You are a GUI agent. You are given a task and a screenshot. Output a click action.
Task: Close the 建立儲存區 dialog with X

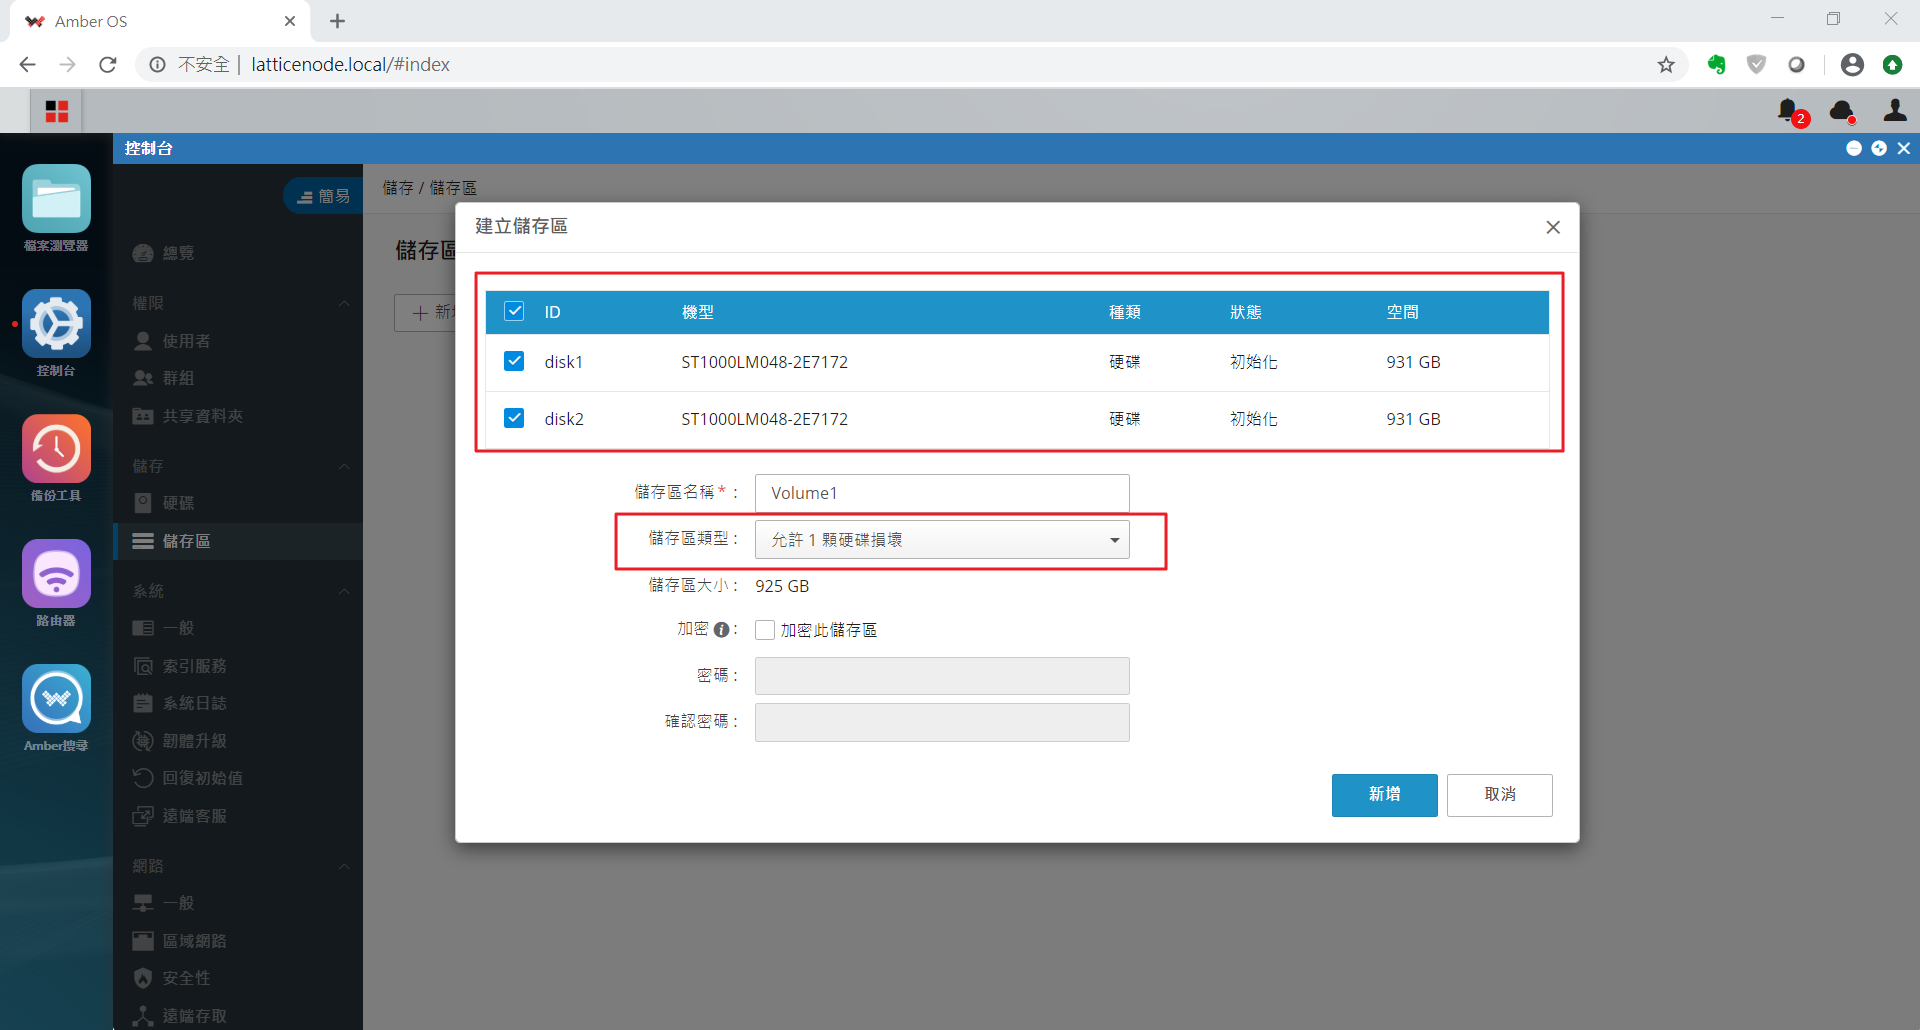pos(1553,227)
